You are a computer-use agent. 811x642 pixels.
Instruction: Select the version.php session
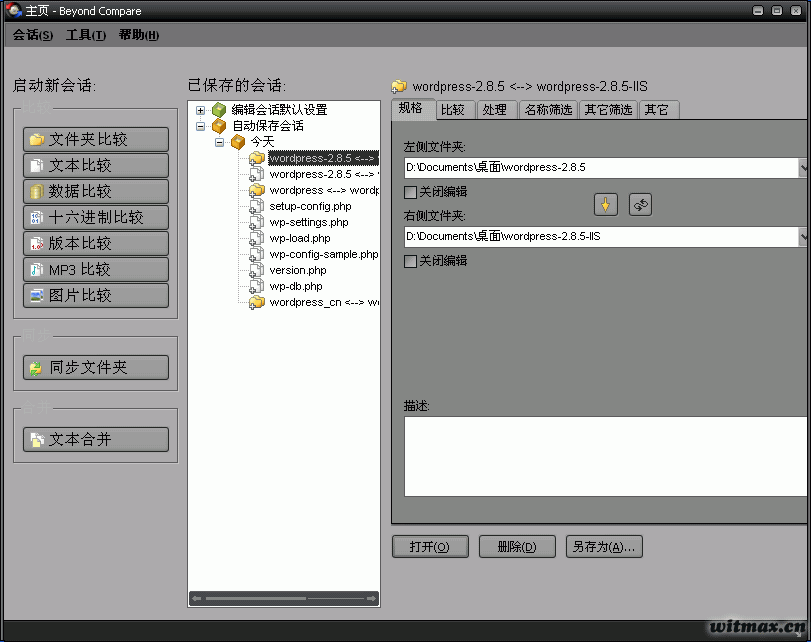point(298,270)
